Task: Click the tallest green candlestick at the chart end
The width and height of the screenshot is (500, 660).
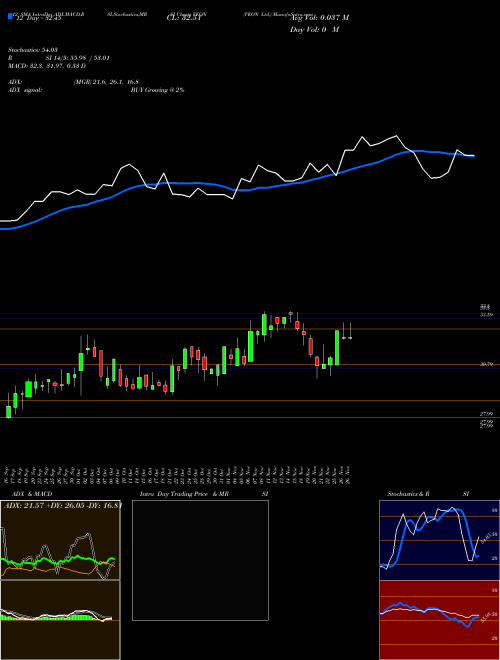Action: click(x=337, y=348)
